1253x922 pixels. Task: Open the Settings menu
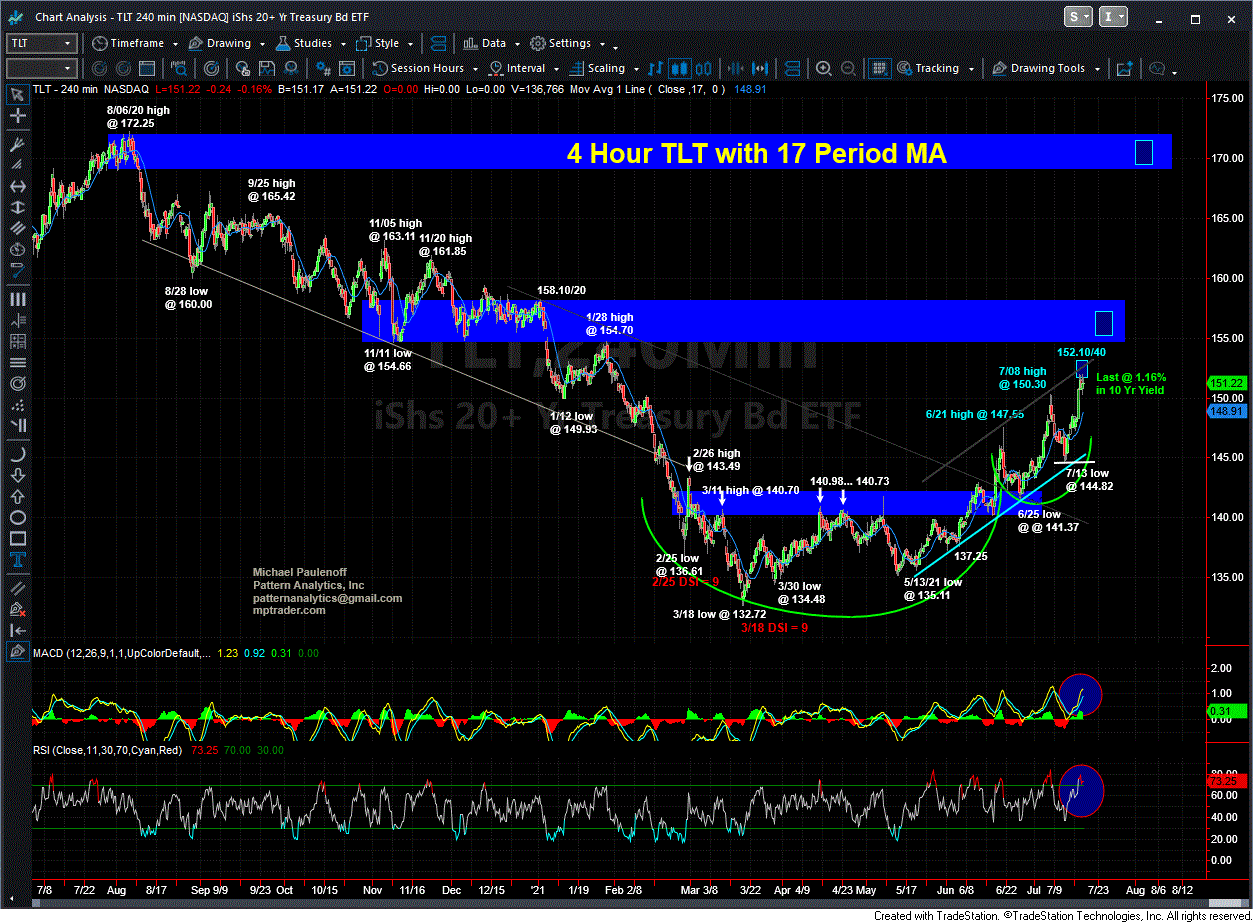pos(561,43)
